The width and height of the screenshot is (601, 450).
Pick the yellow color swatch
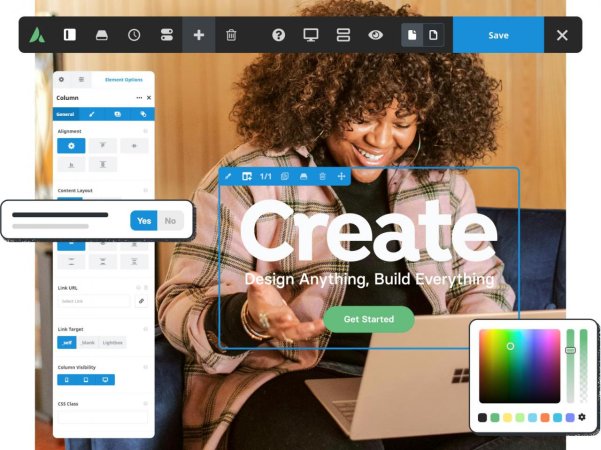[x=507, y=417]
